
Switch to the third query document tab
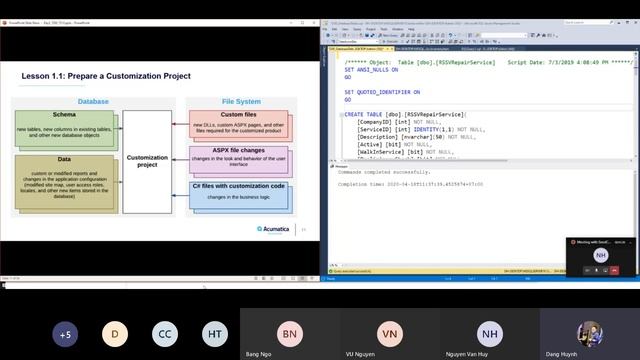(x=488, y=49)
